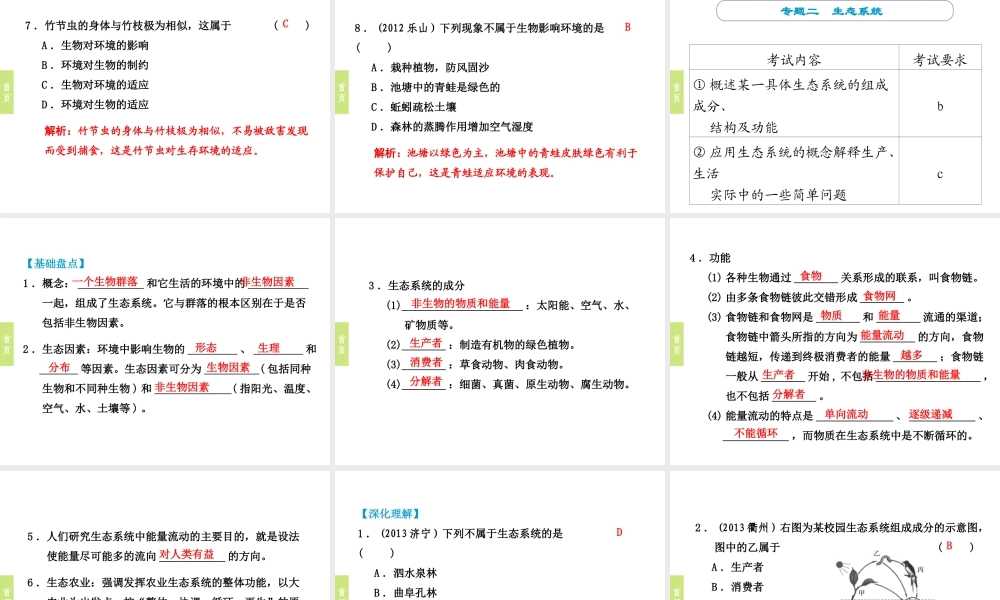Click the green 首页 button on the question 7 slide
This screenshot has width=1000, height=600.
coord(6,92)
